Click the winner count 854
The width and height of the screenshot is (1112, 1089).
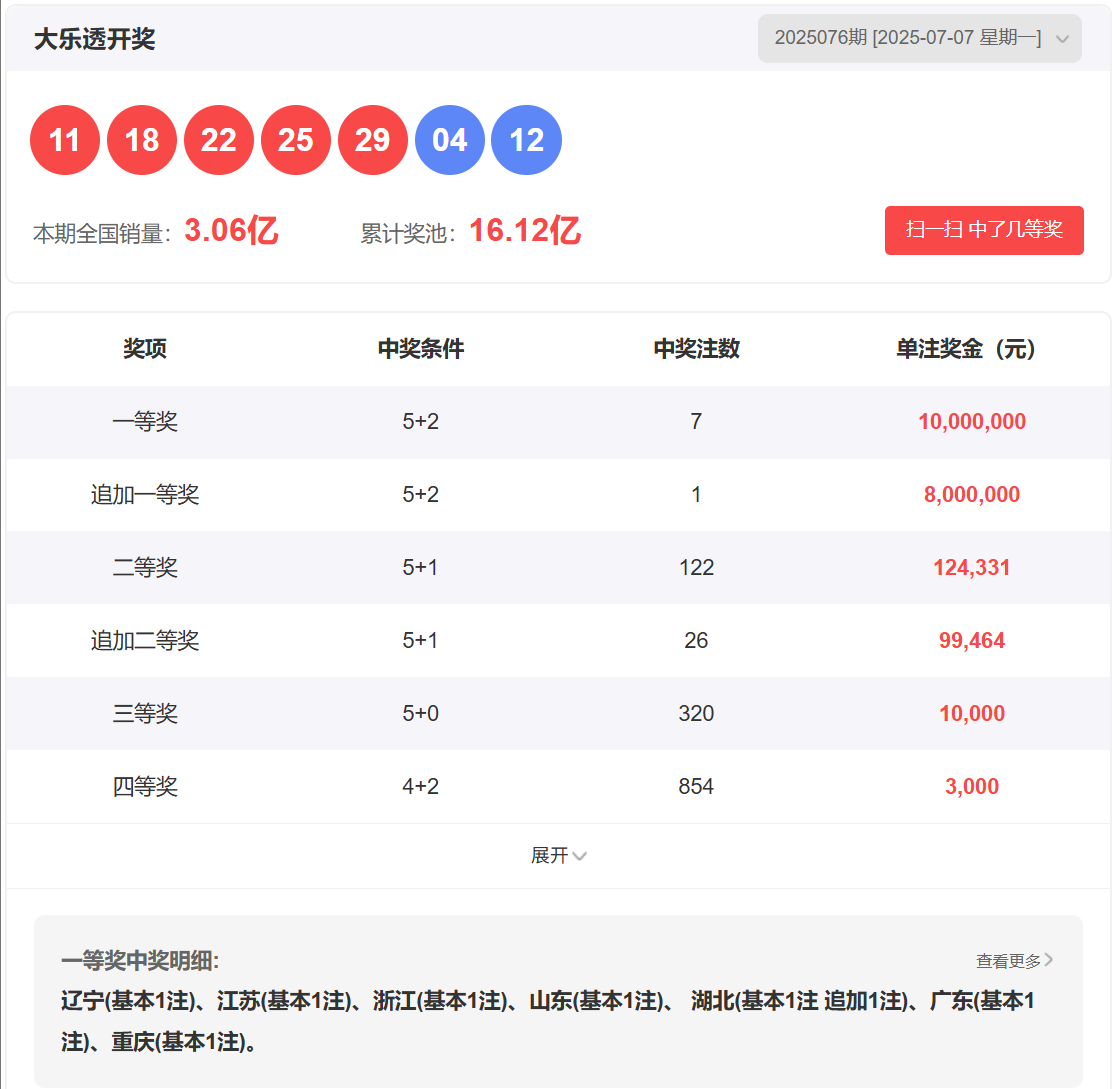pyautogui.click(x=696, y=786)
